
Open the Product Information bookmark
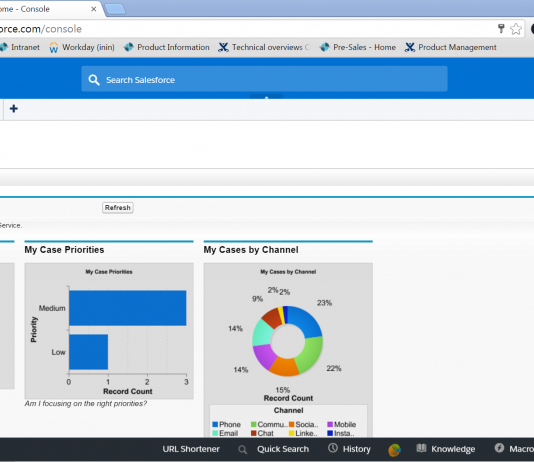pyautogui.click(x=167, y=47)
